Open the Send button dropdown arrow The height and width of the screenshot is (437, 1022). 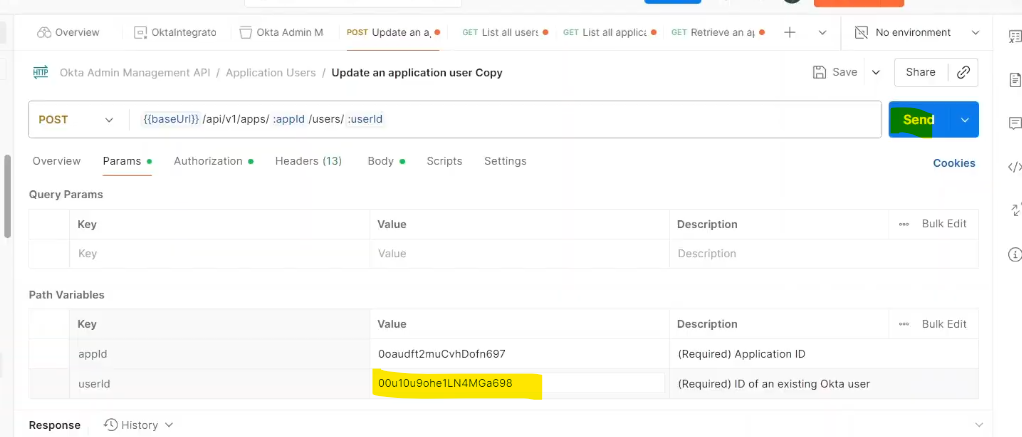click(964, 120)
